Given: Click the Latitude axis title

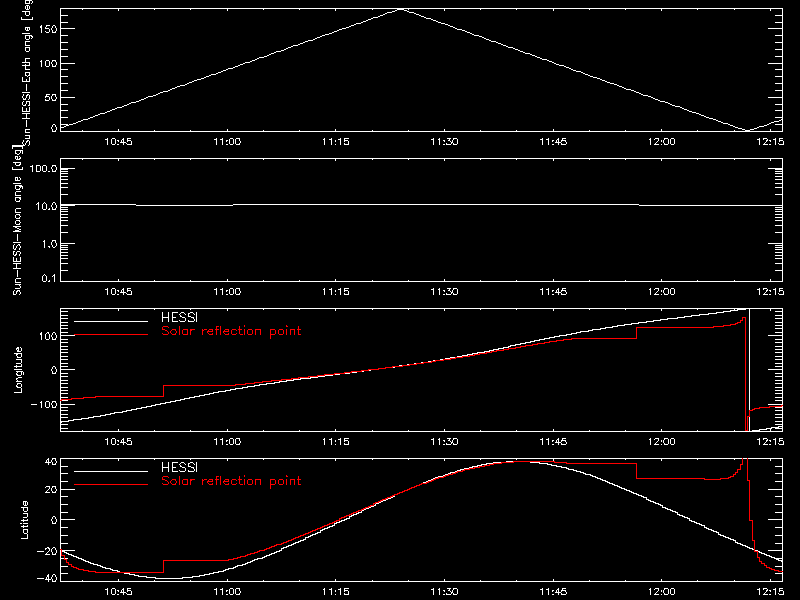Looking at the screenshot, I should 24,520.
